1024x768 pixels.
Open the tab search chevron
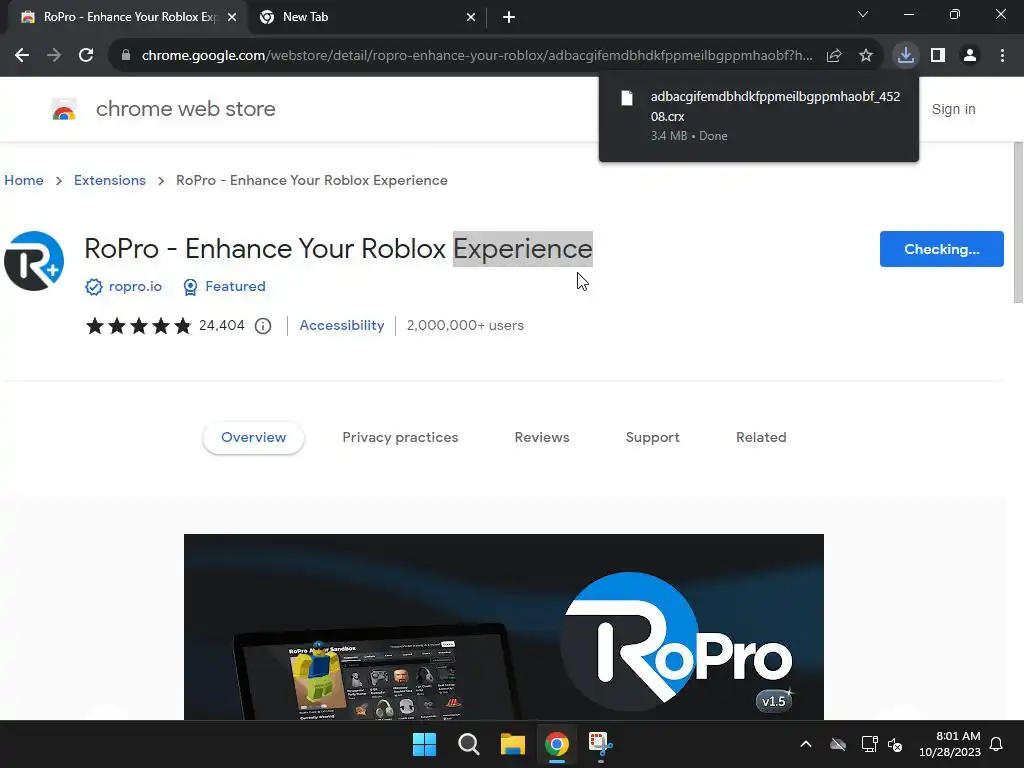pyautogui.click(x=863, y=14)
